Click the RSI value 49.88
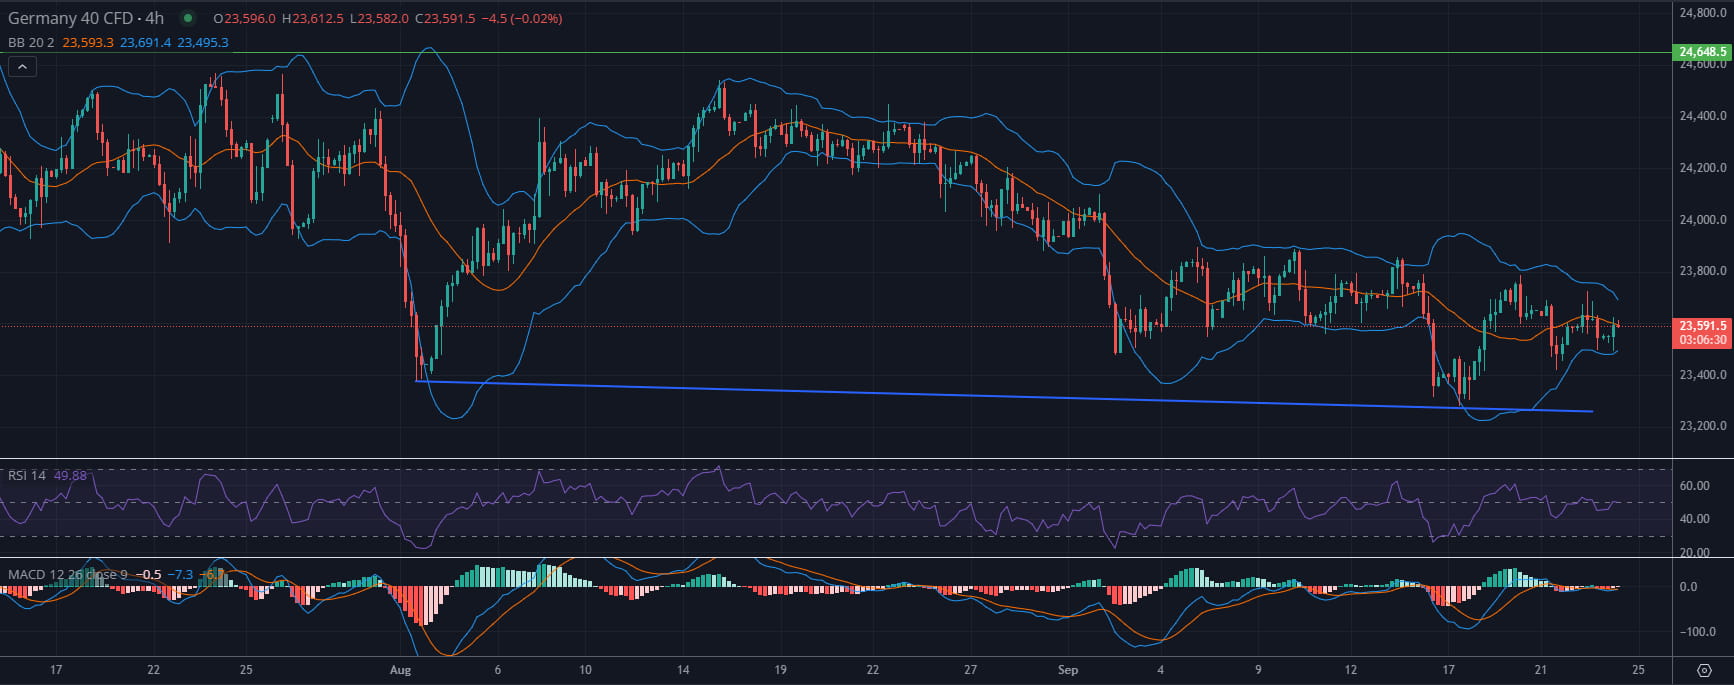The image size is (1734, 685). [x=70, y=475]
